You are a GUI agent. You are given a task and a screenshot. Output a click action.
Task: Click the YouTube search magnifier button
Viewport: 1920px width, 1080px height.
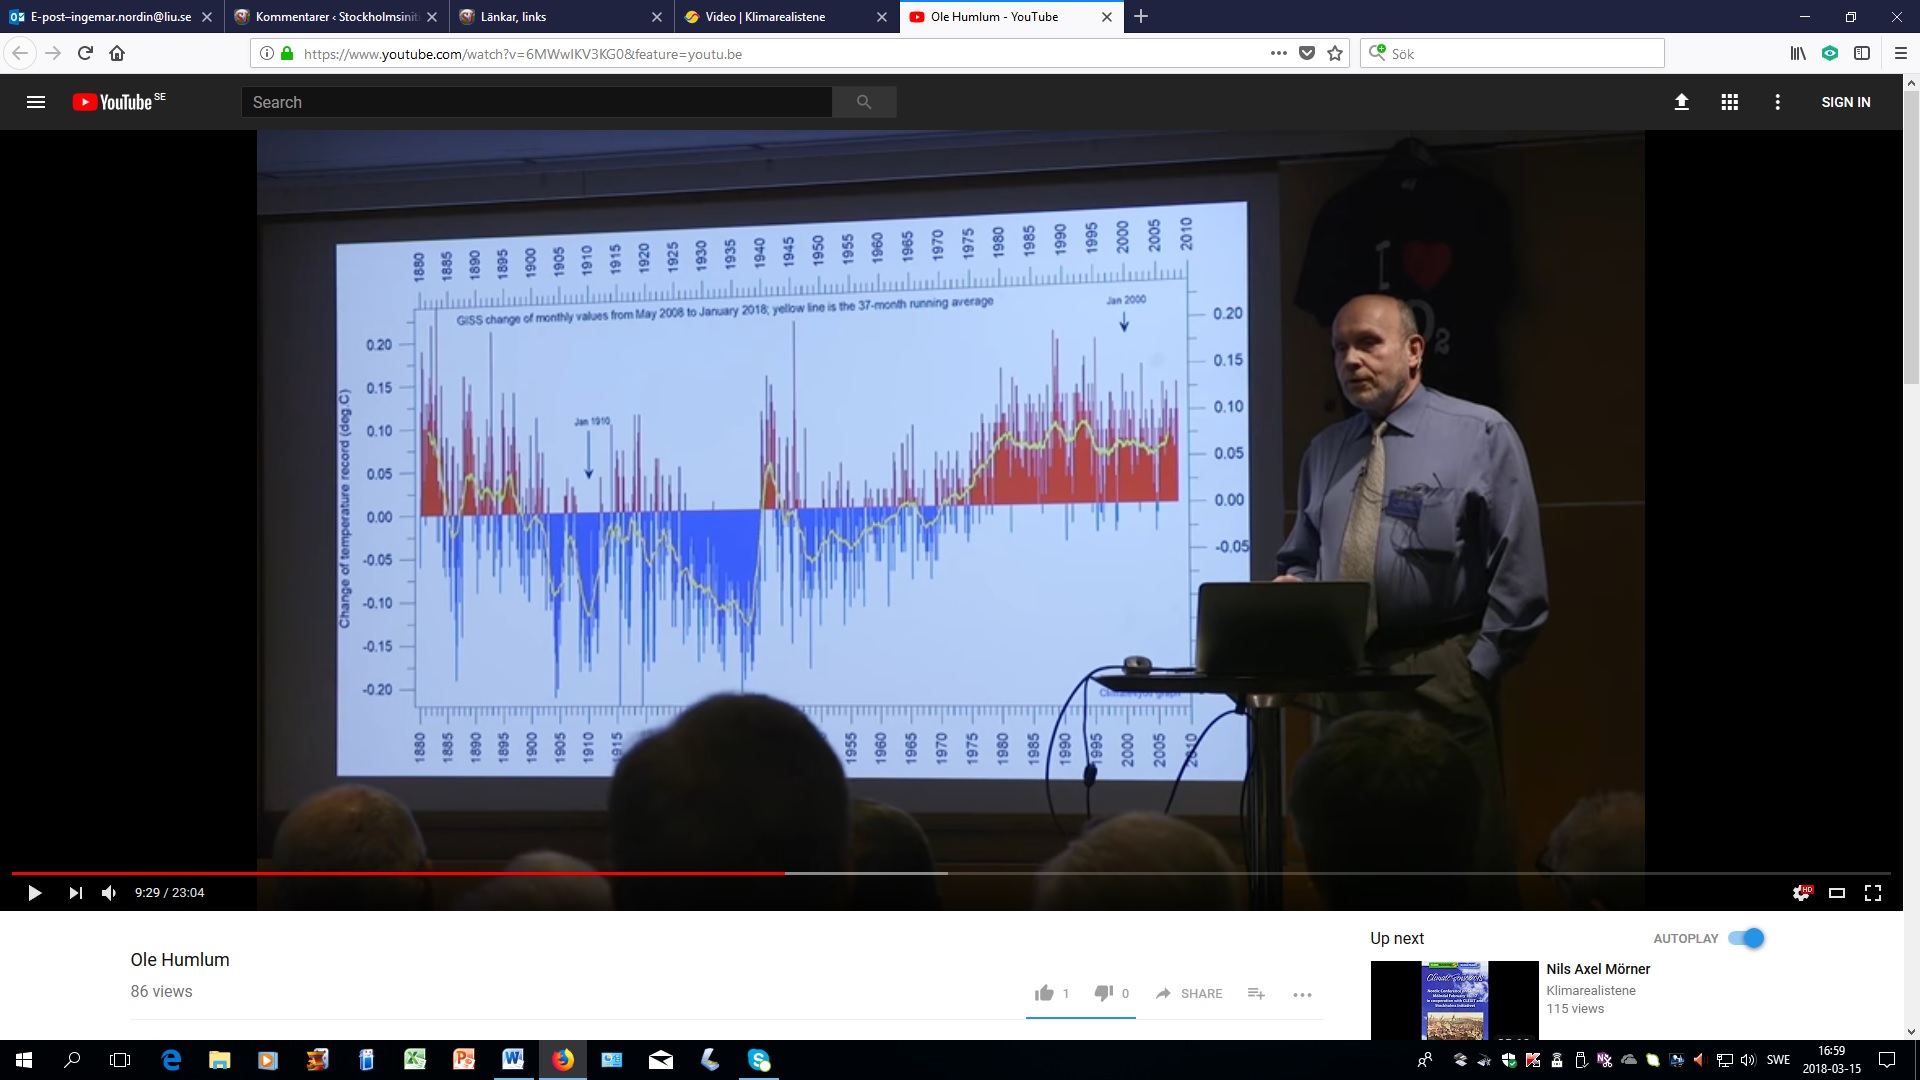864,102
